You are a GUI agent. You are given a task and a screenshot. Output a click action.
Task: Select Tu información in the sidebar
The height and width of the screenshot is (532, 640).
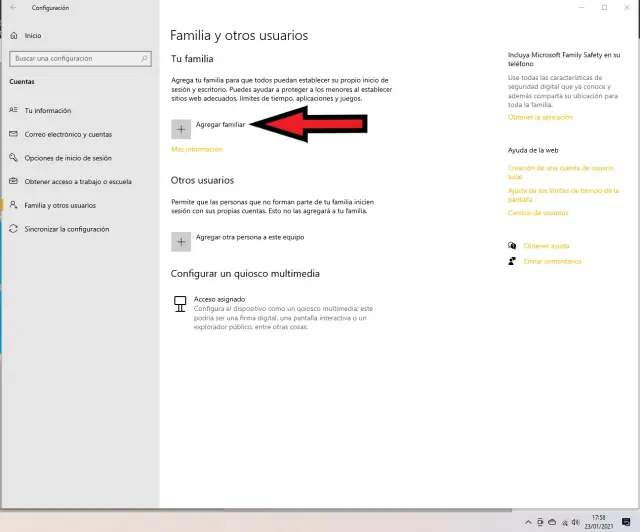click(x=47, y=110)
